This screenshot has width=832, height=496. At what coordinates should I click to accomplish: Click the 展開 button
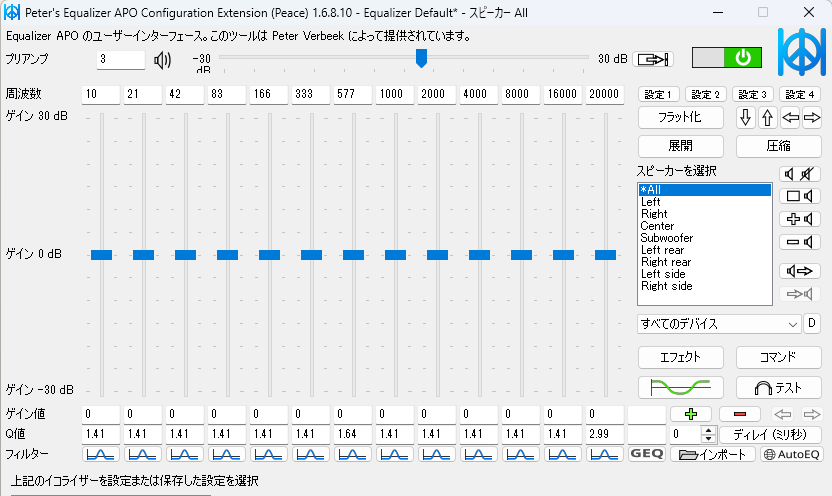click(680, 146)
